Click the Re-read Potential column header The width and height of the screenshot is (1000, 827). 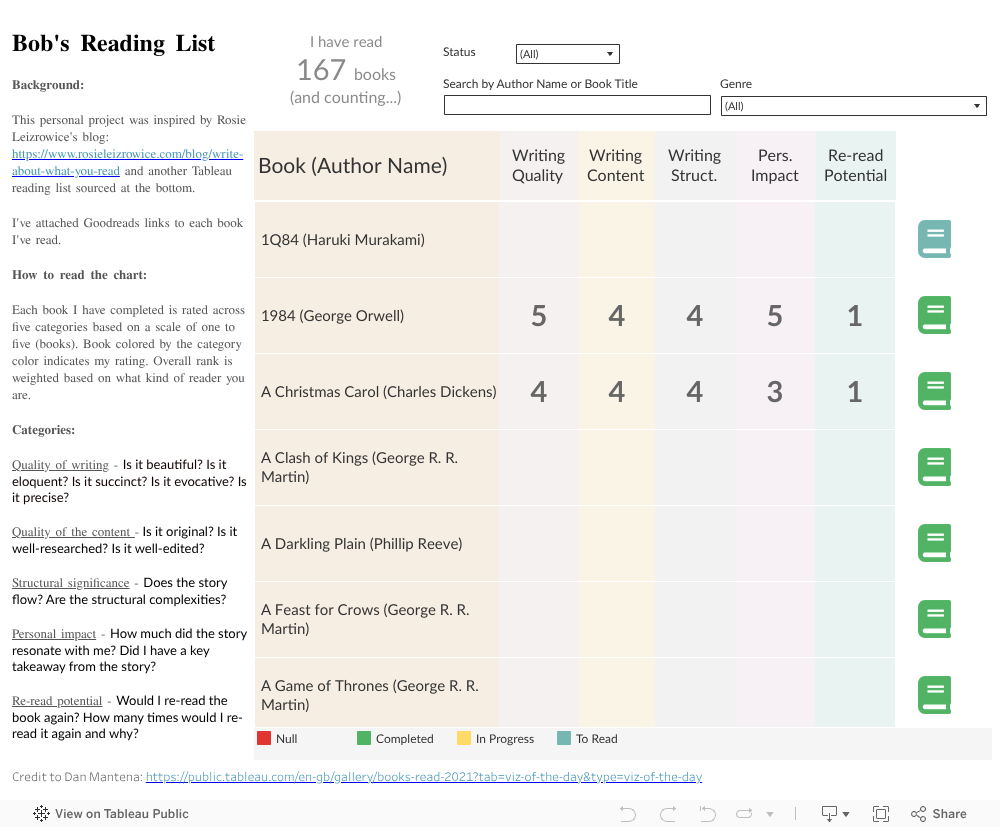[855, 166]
